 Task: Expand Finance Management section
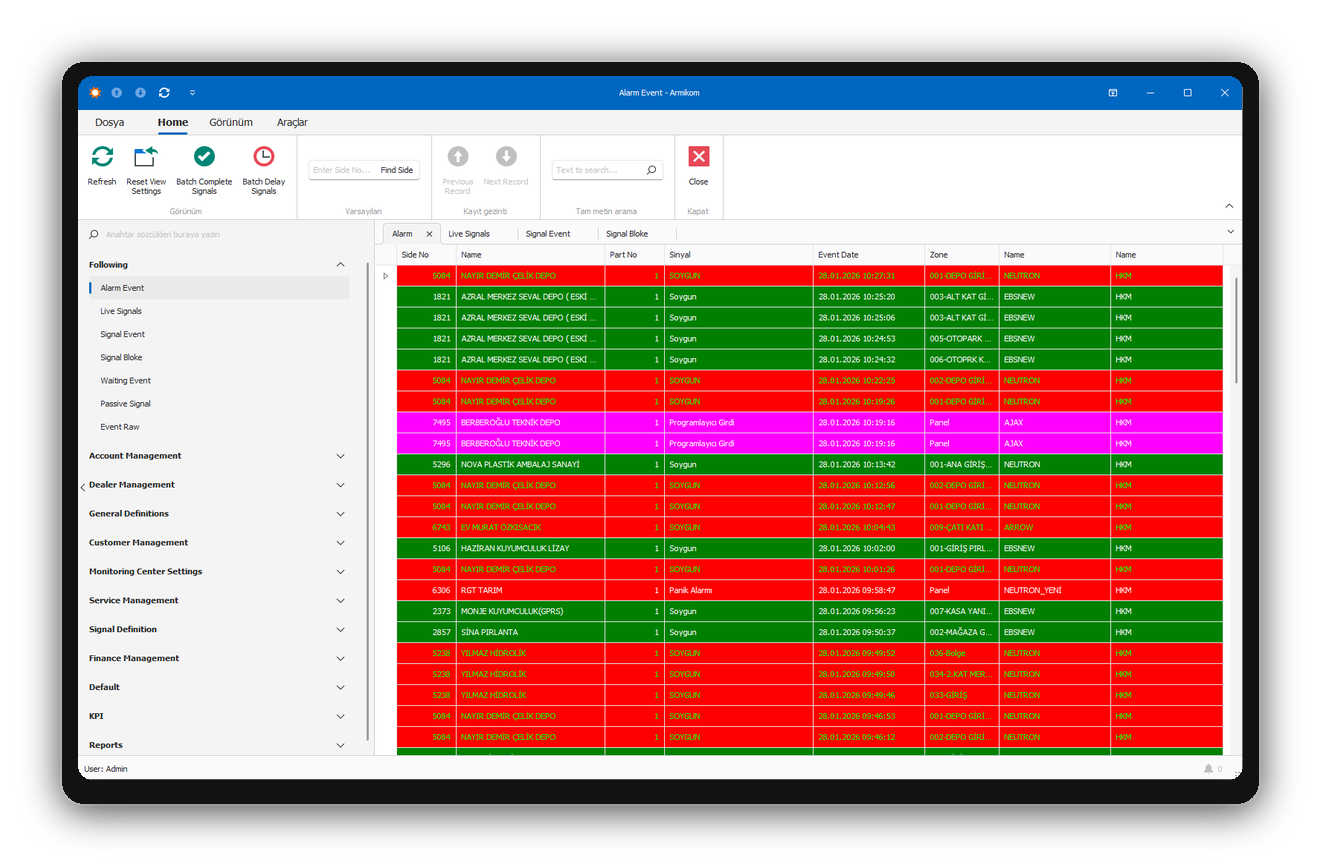[340, 659]
